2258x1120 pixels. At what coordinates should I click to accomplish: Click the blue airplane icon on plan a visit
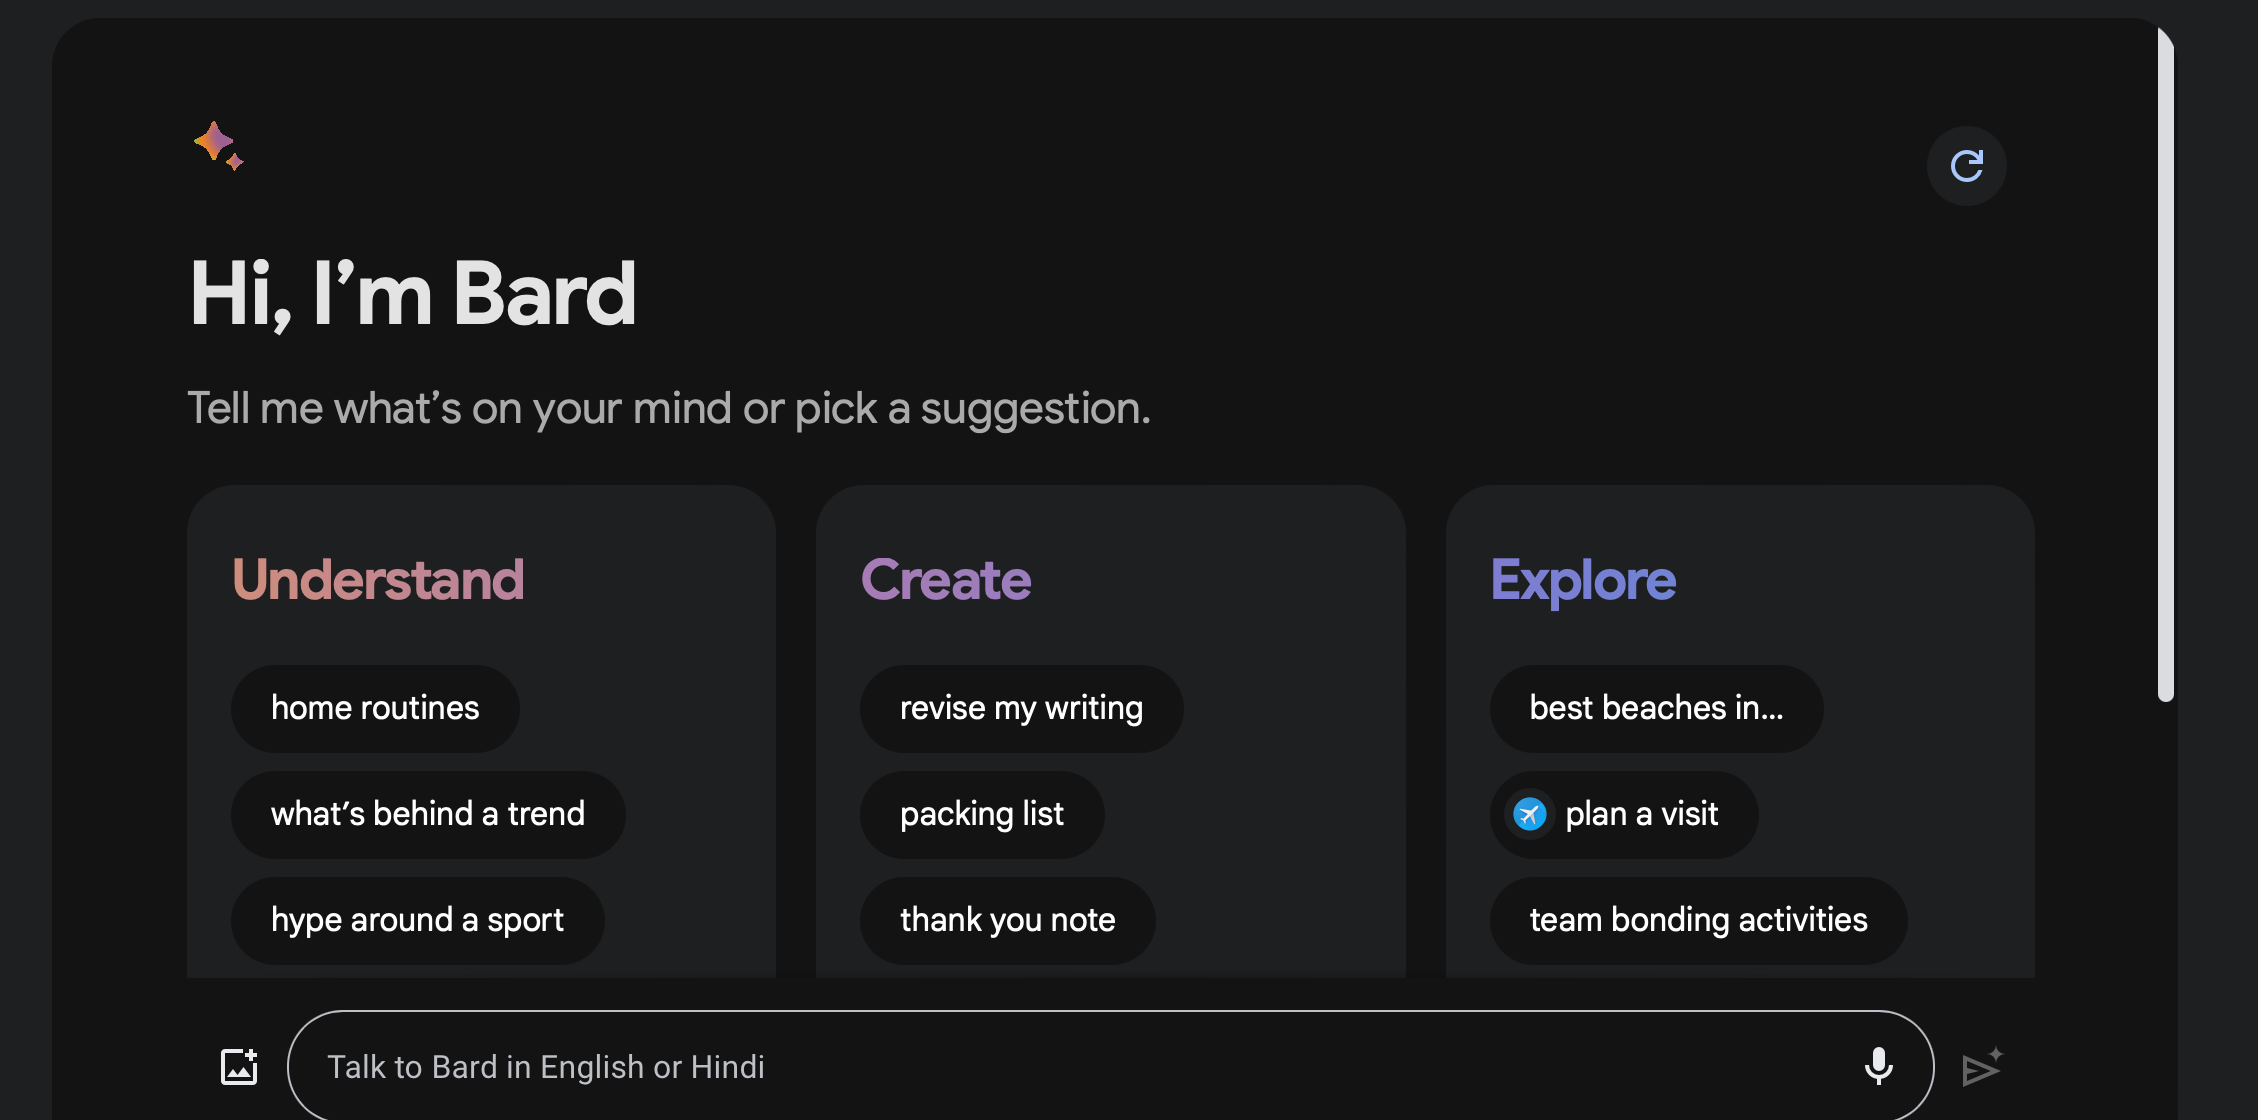(x=1529, y=814)
